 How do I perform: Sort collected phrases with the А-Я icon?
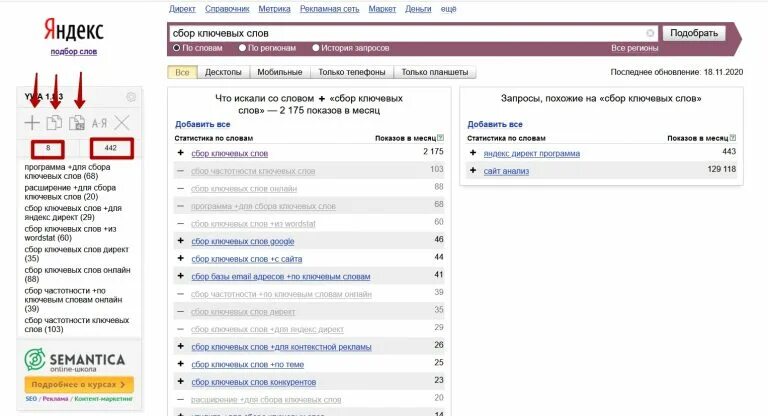99,123
